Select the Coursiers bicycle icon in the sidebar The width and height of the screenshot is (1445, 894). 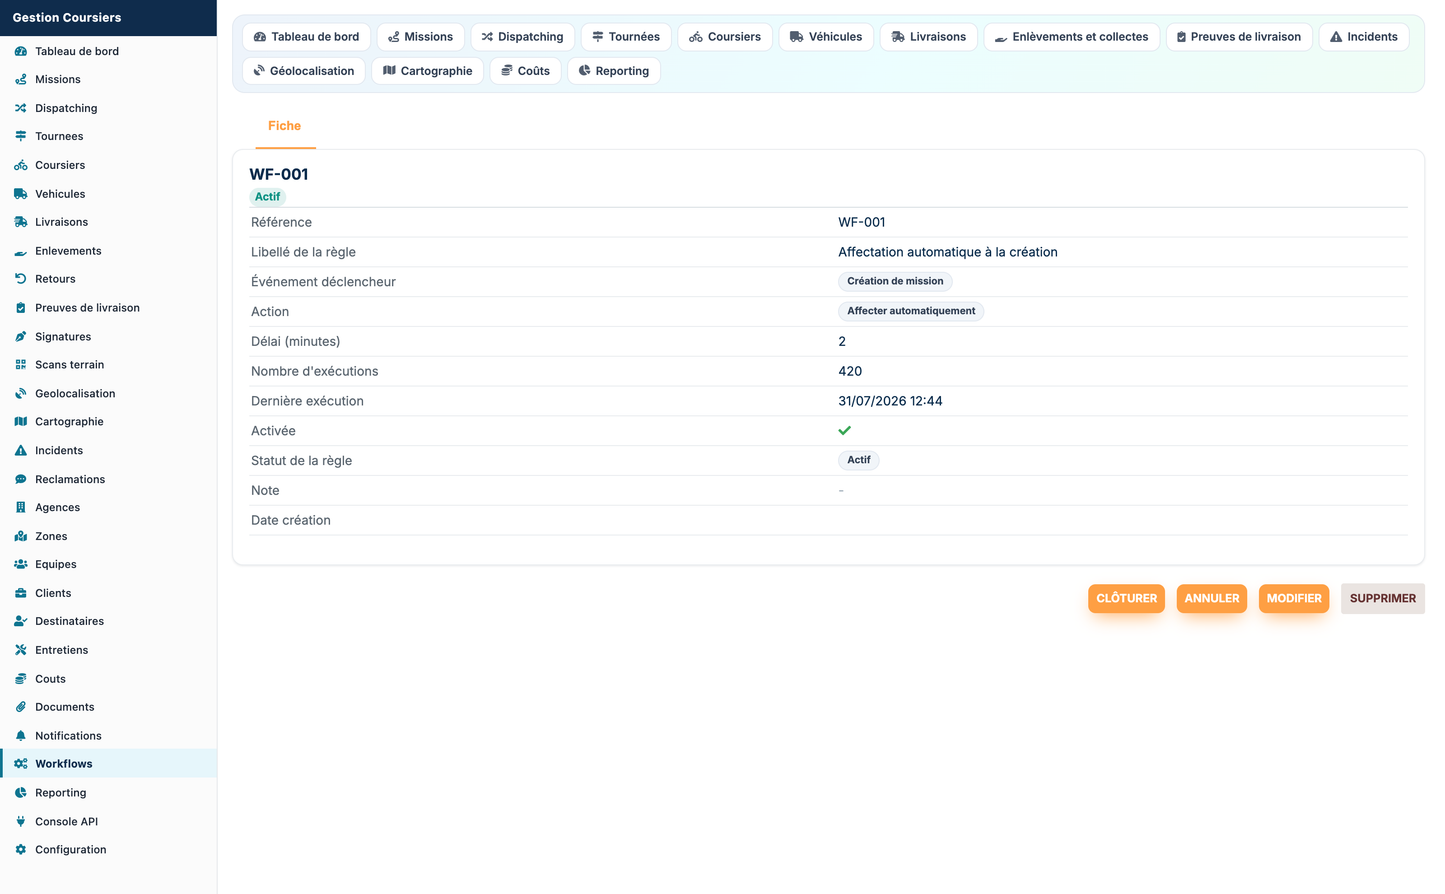tap(20, 165)
